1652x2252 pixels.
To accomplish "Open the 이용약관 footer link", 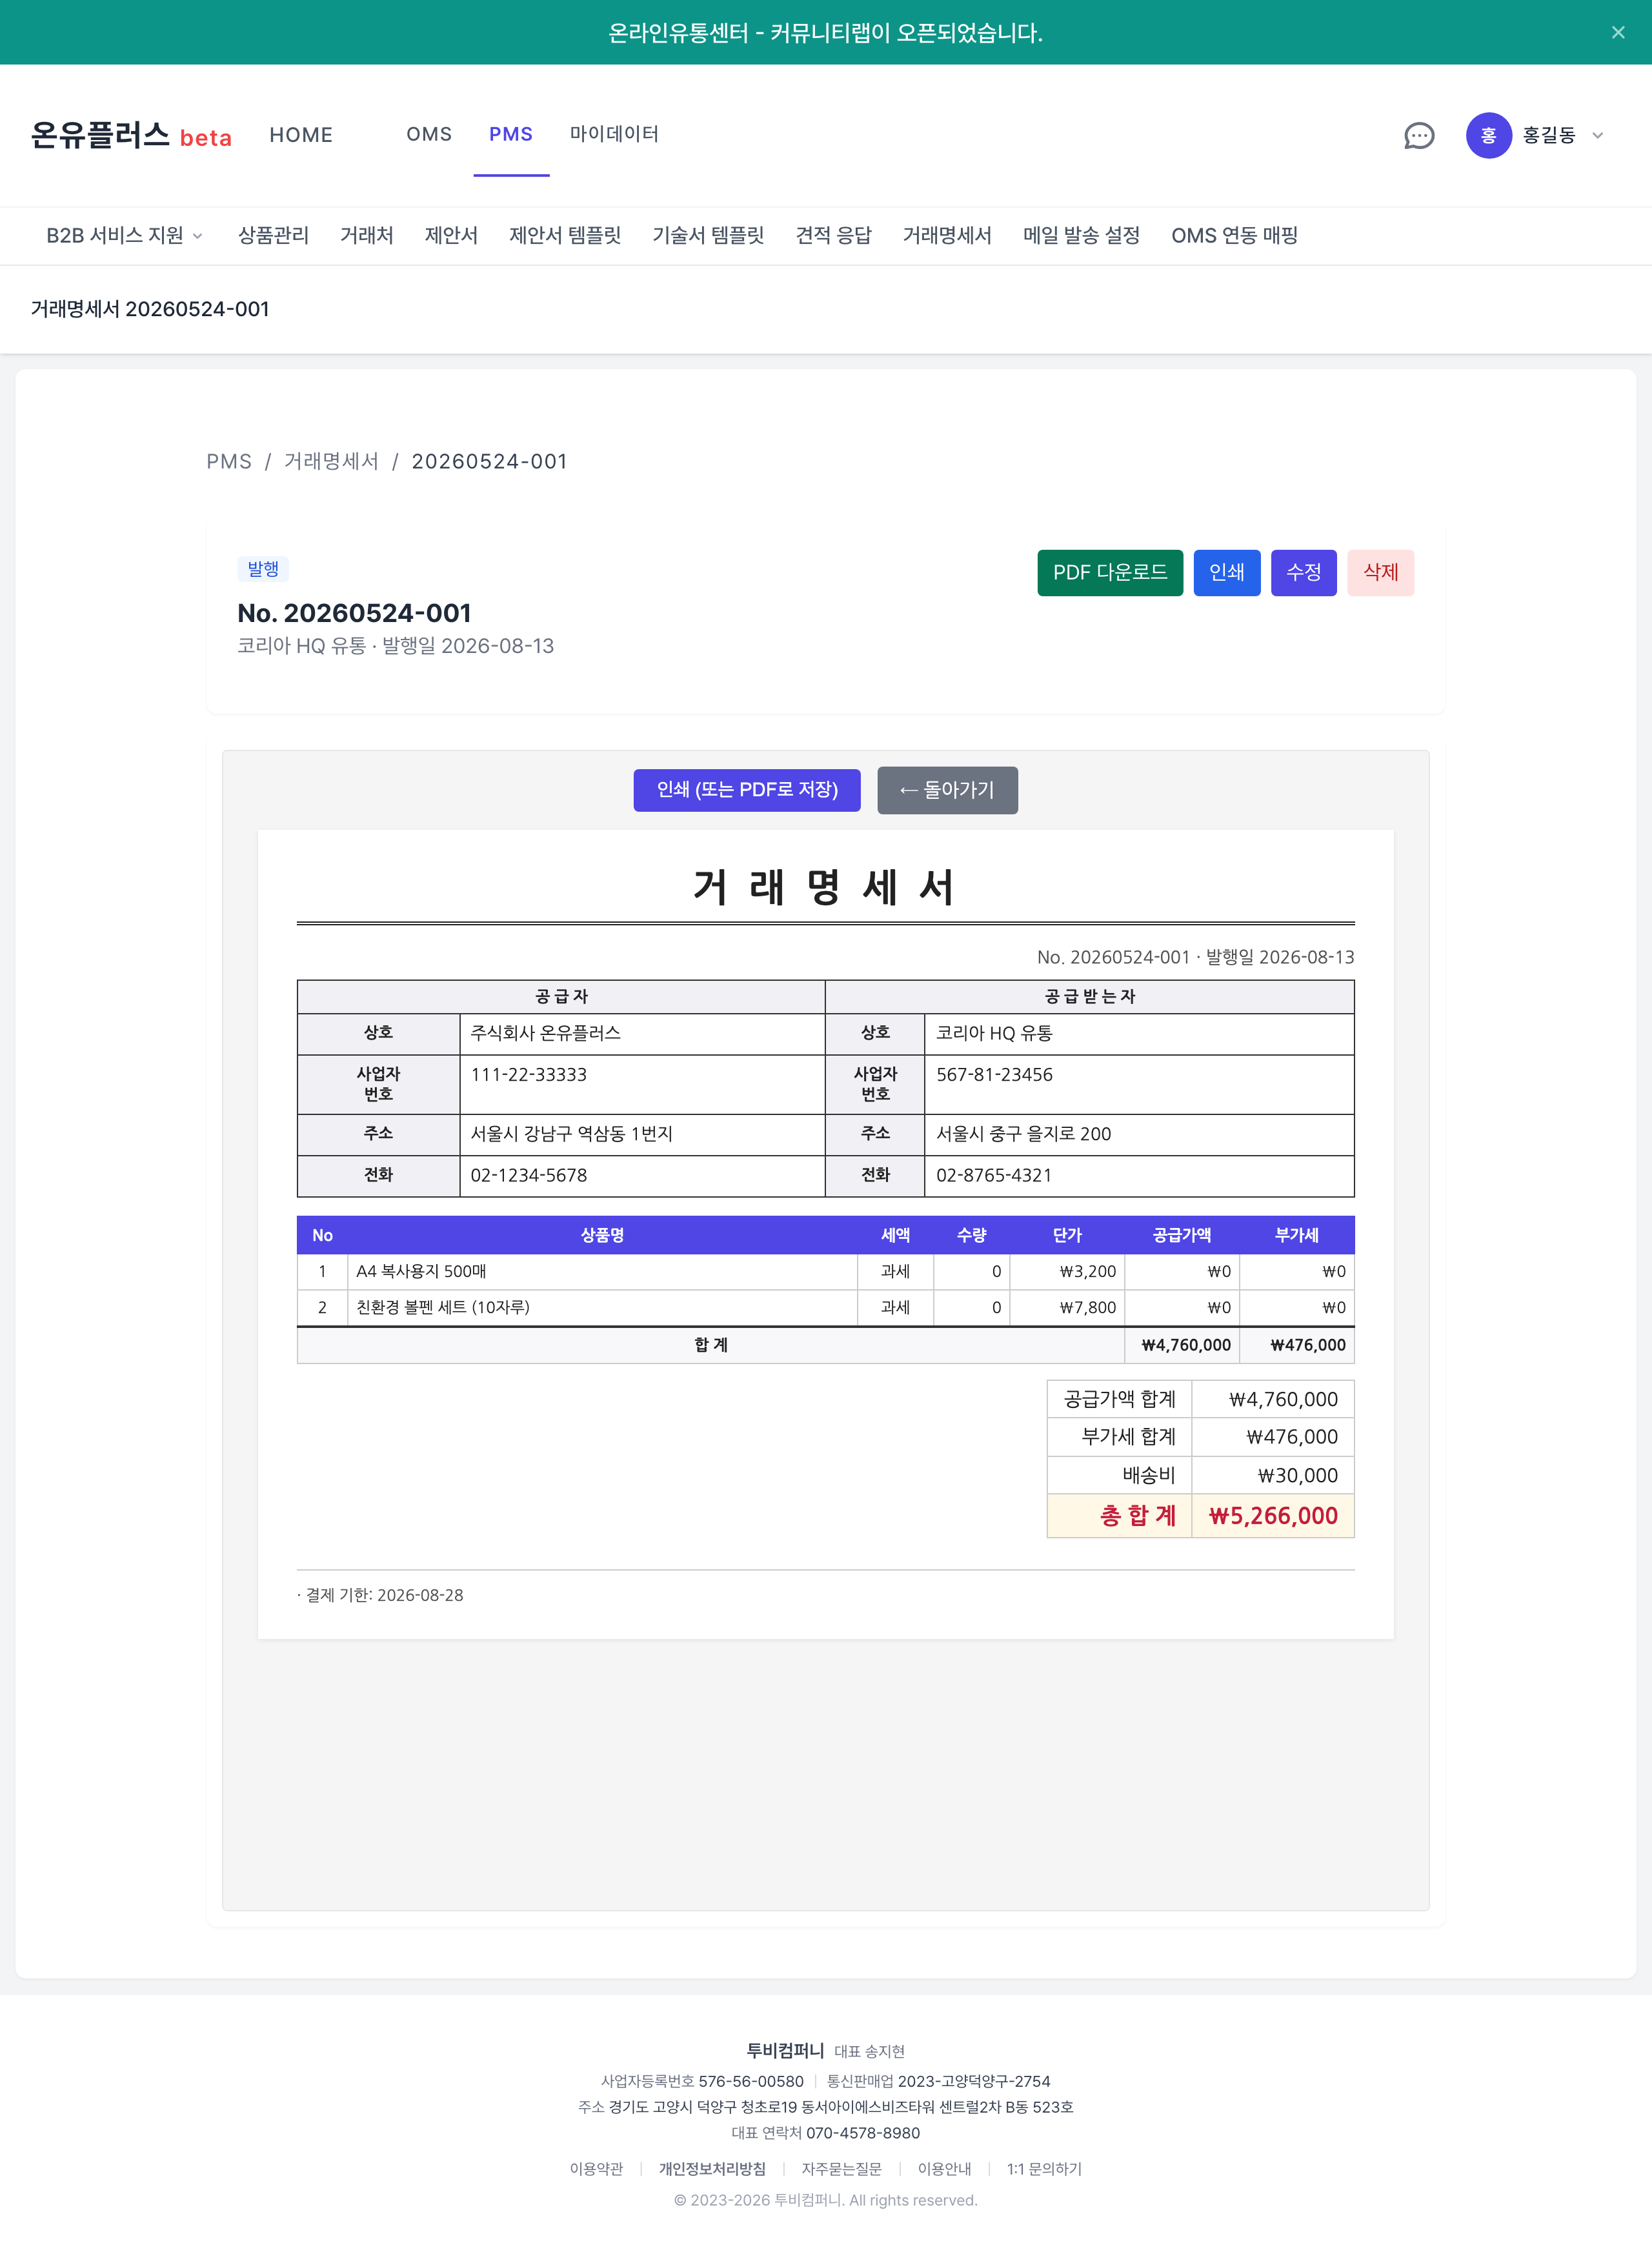I will pos(596,2168).
